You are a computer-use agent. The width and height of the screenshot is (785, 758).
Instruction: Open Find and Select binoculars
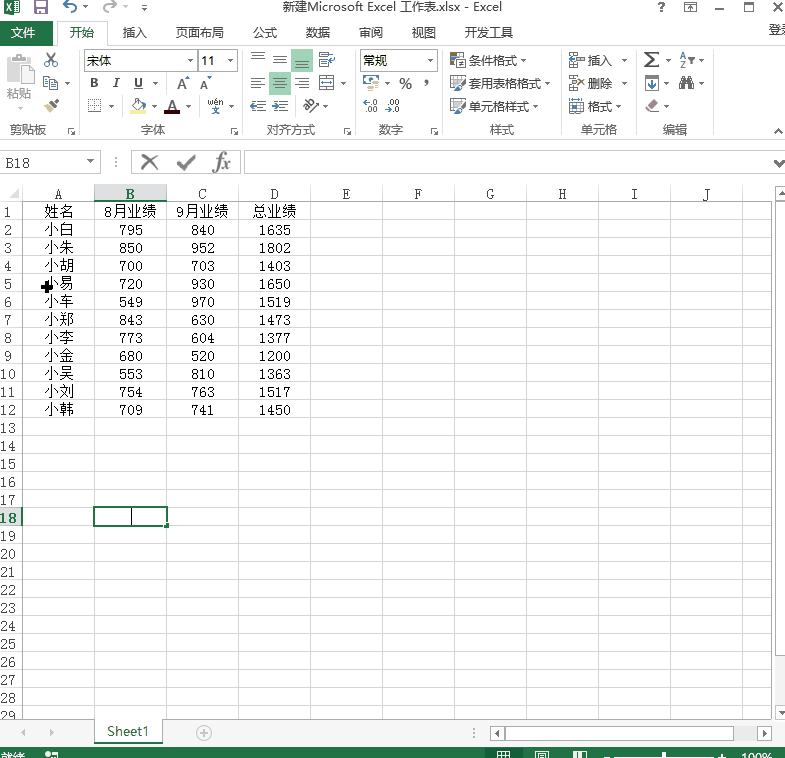(x=686, y=83)
